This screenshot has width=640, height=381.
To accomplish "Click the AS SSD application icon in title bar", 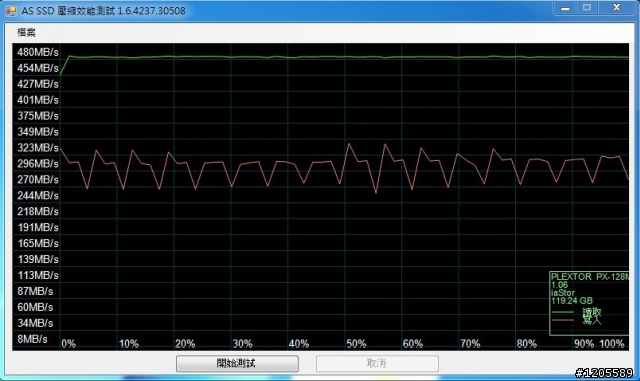I will (11, 10).
